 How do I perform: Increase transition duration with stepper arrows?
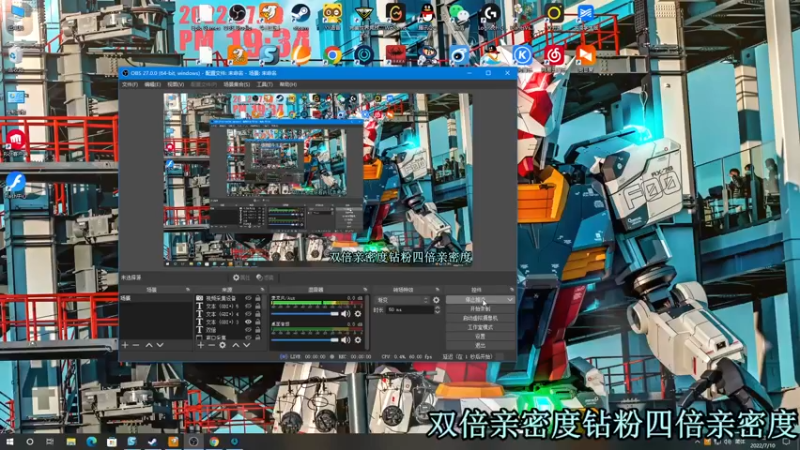click(x=437, y=308)
